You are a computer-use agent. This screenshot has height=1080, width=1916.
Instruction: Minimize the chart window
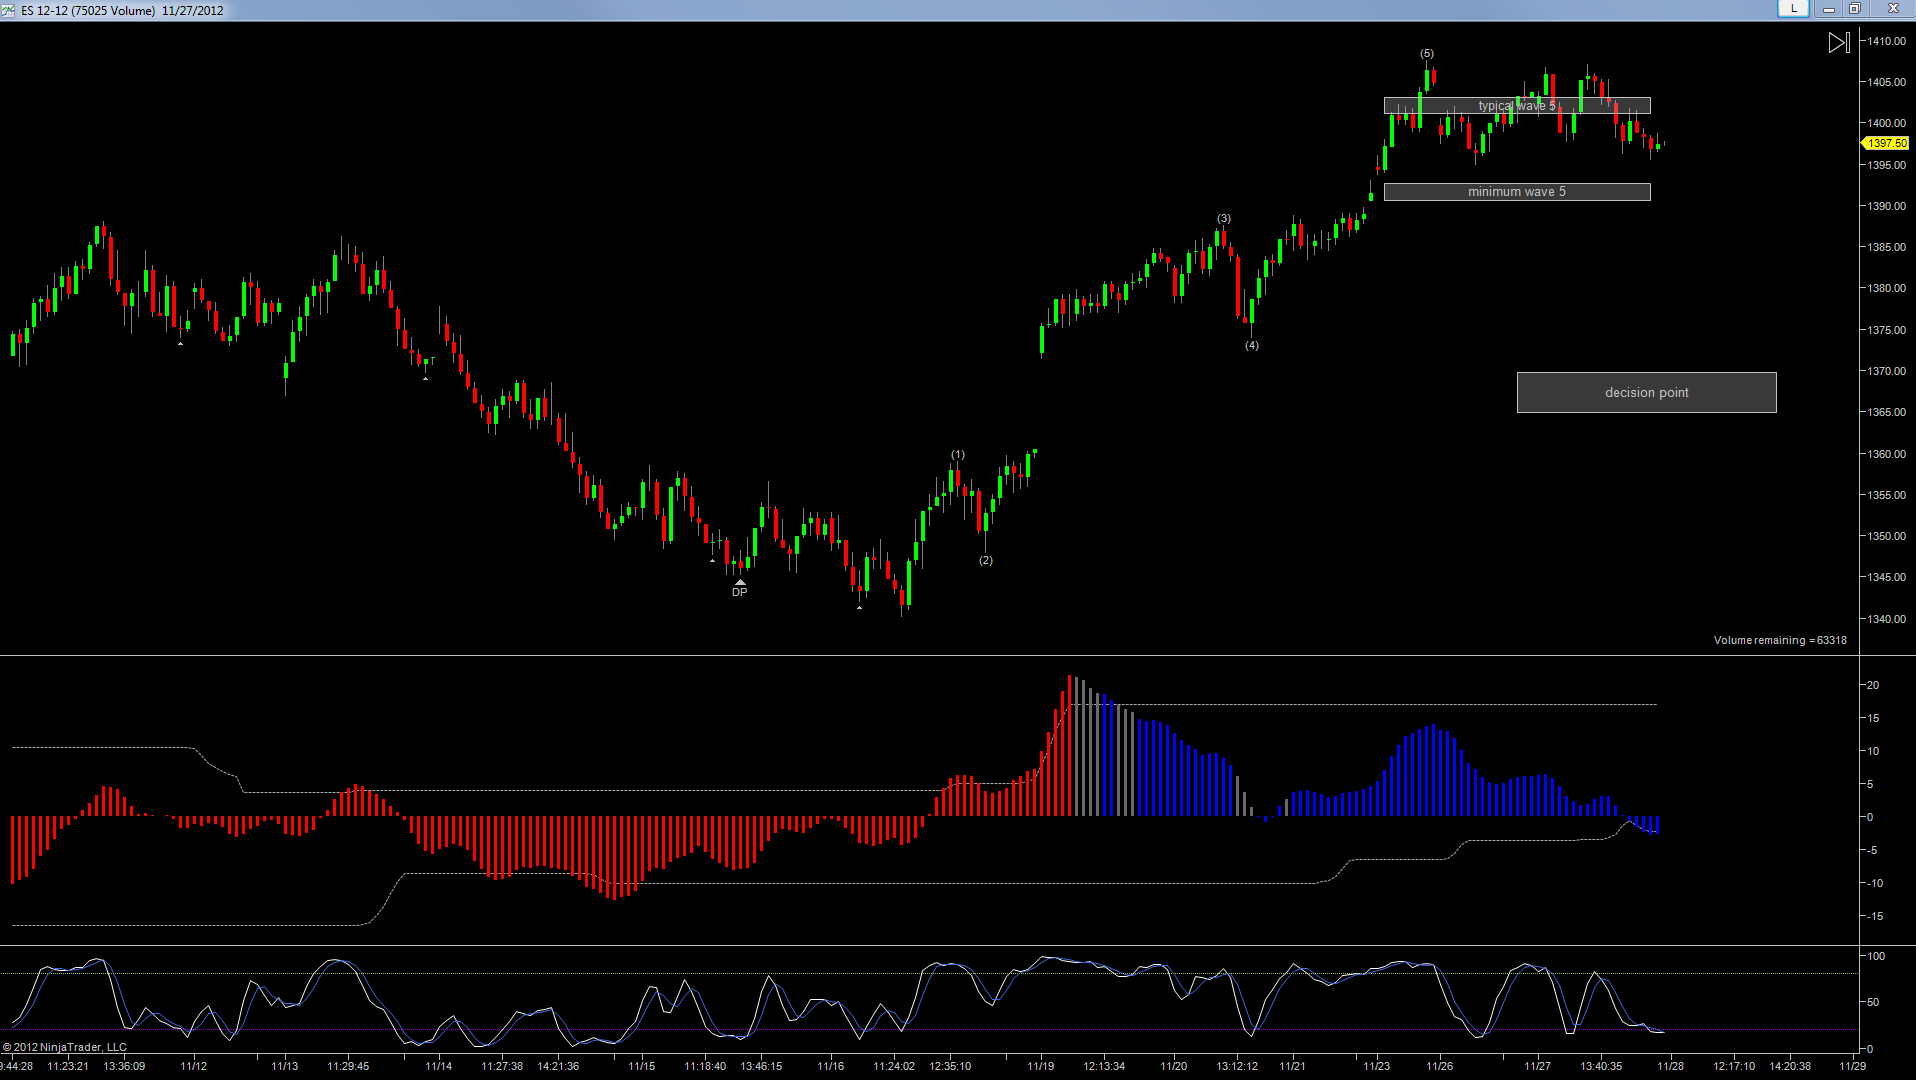click(1828, 9)
